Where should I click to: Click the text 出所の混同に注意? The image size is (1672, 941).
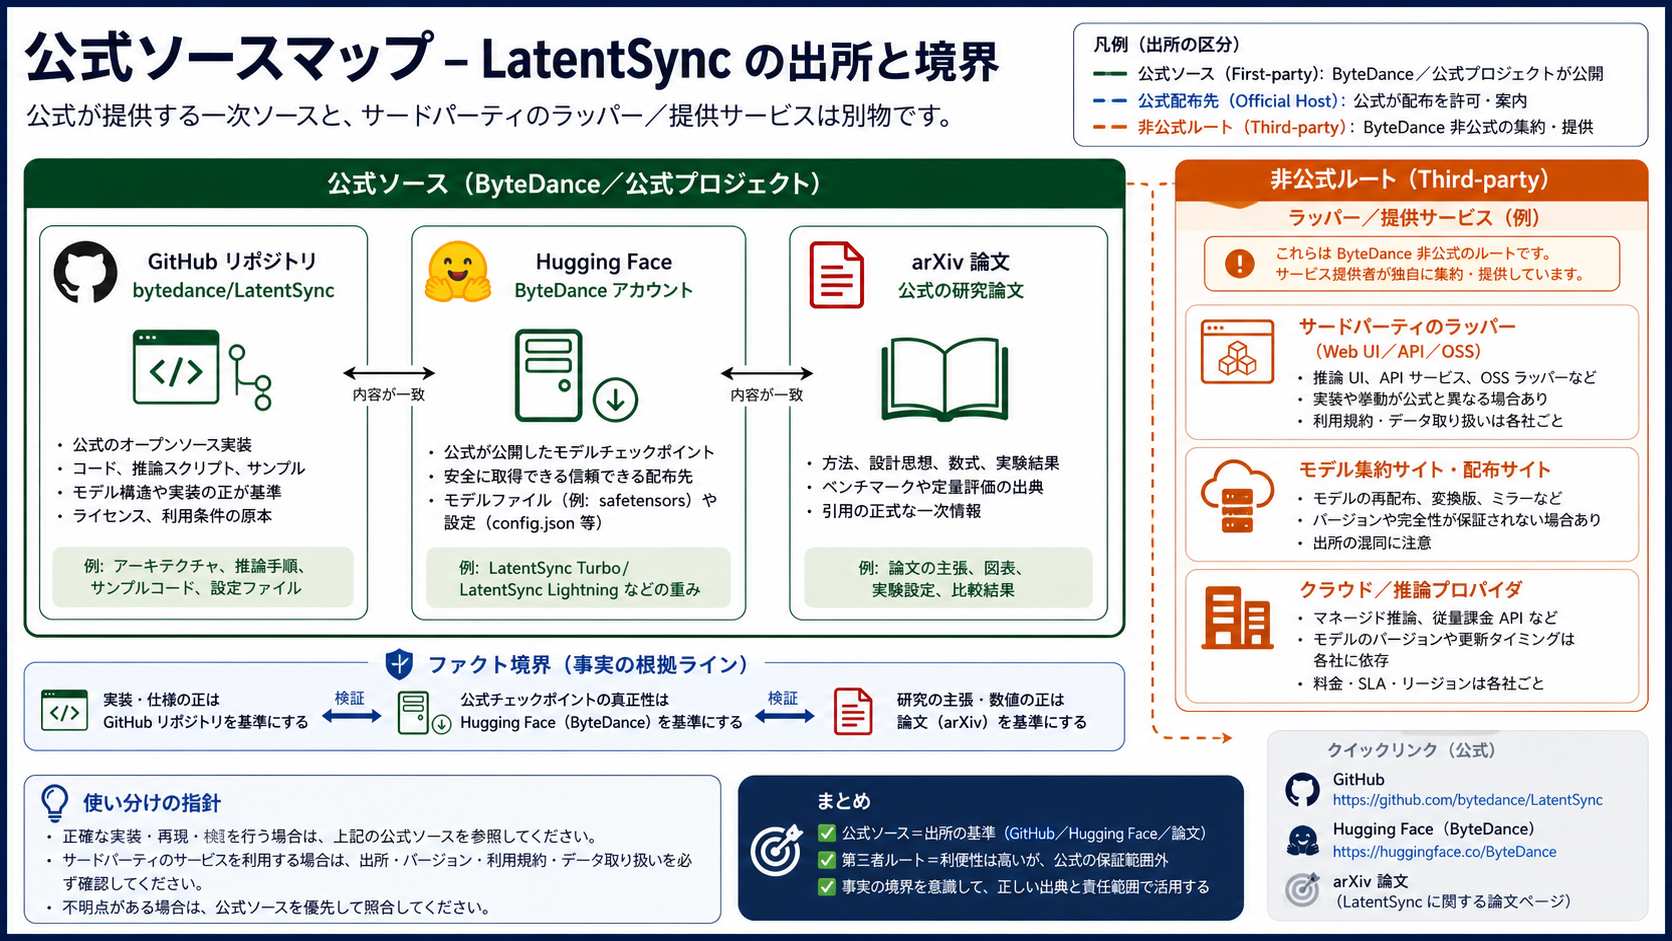coord(1372,543)
